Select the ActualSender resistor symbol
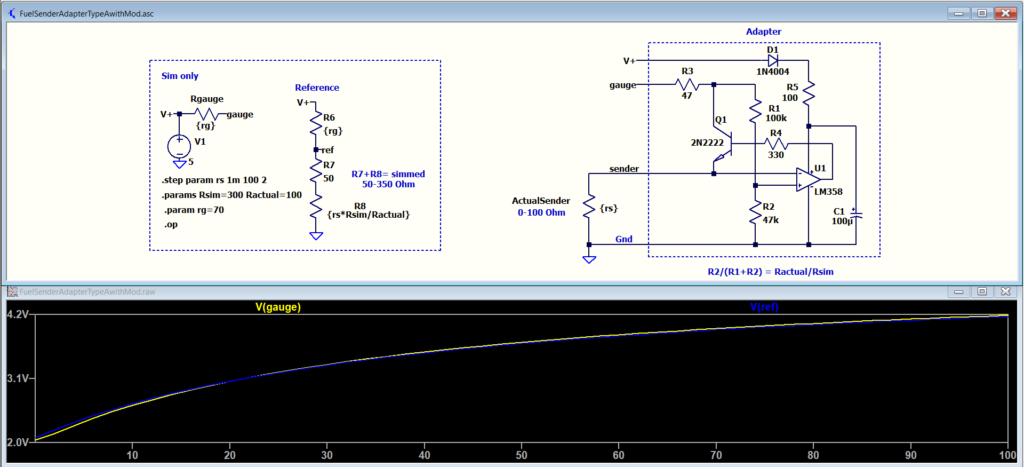Image resolution: width=1024 pixels, height=467 pixels. [x=588, y=208]
